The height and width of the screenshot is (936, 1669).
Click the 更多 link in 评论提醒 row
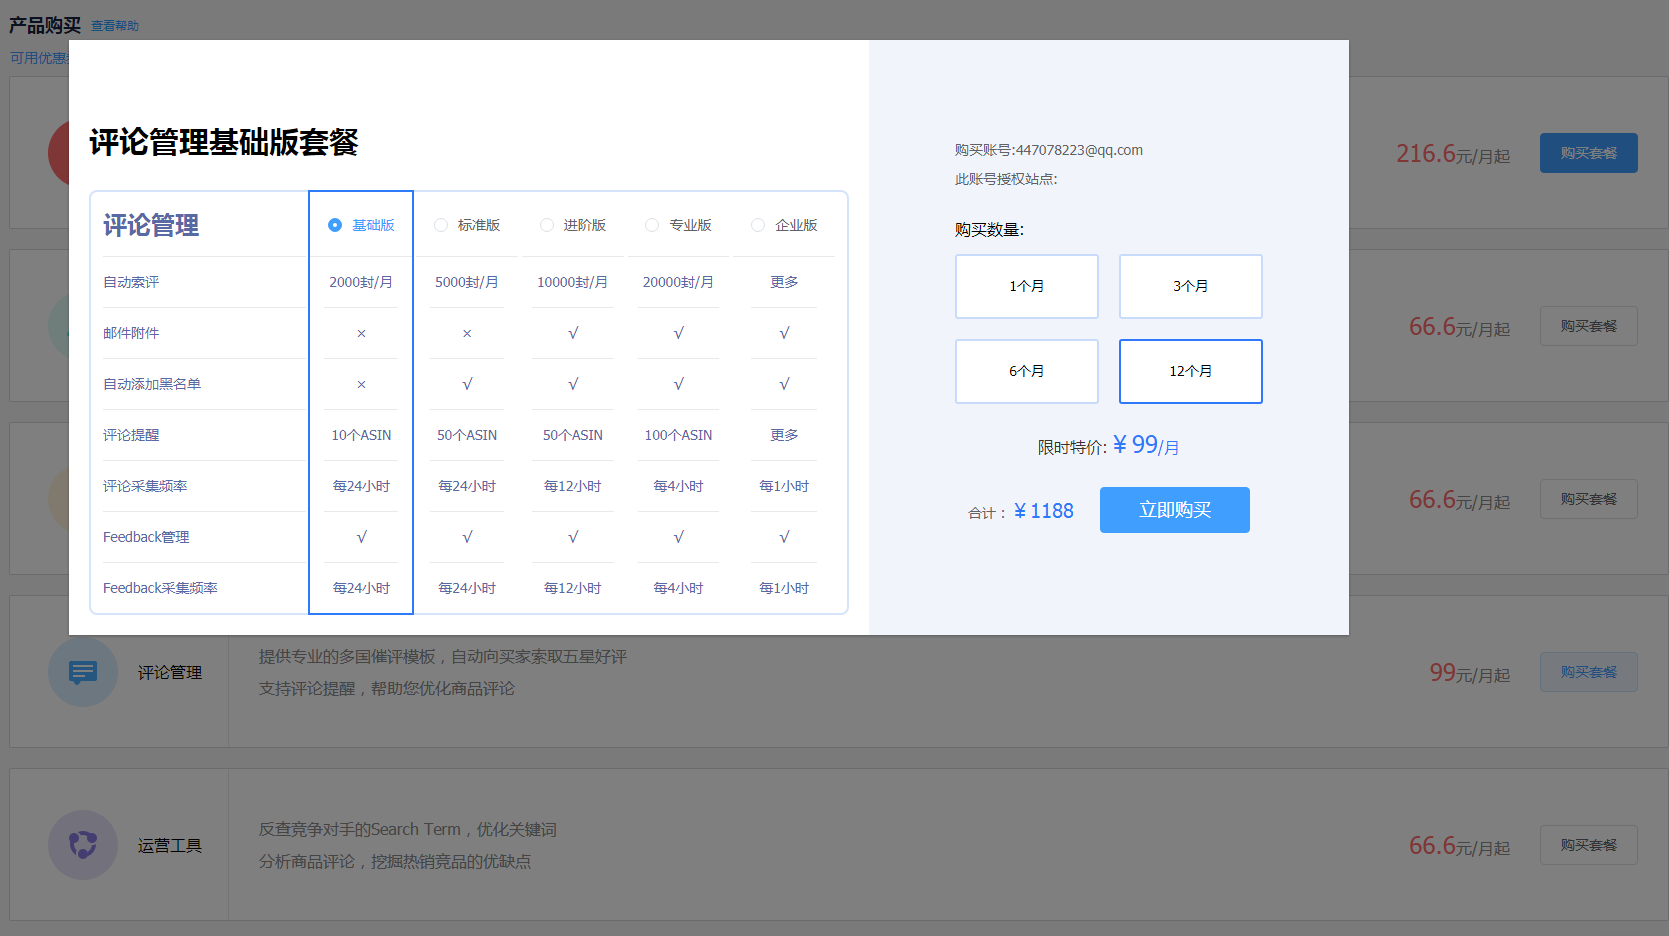tap(784, 435)
